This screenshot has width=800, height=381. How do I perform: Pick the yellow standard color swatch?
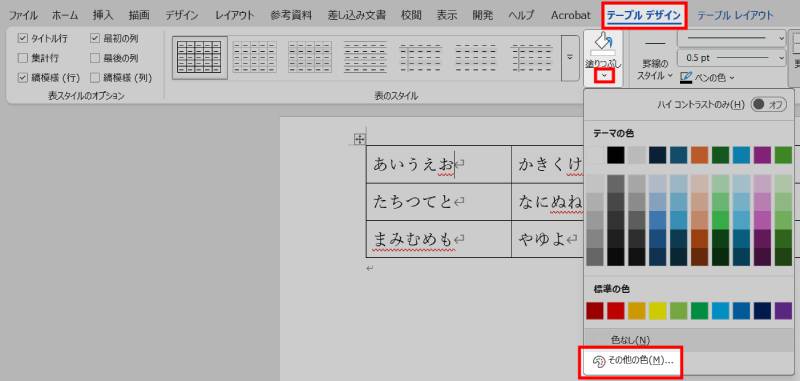click(x=658, y=311)
